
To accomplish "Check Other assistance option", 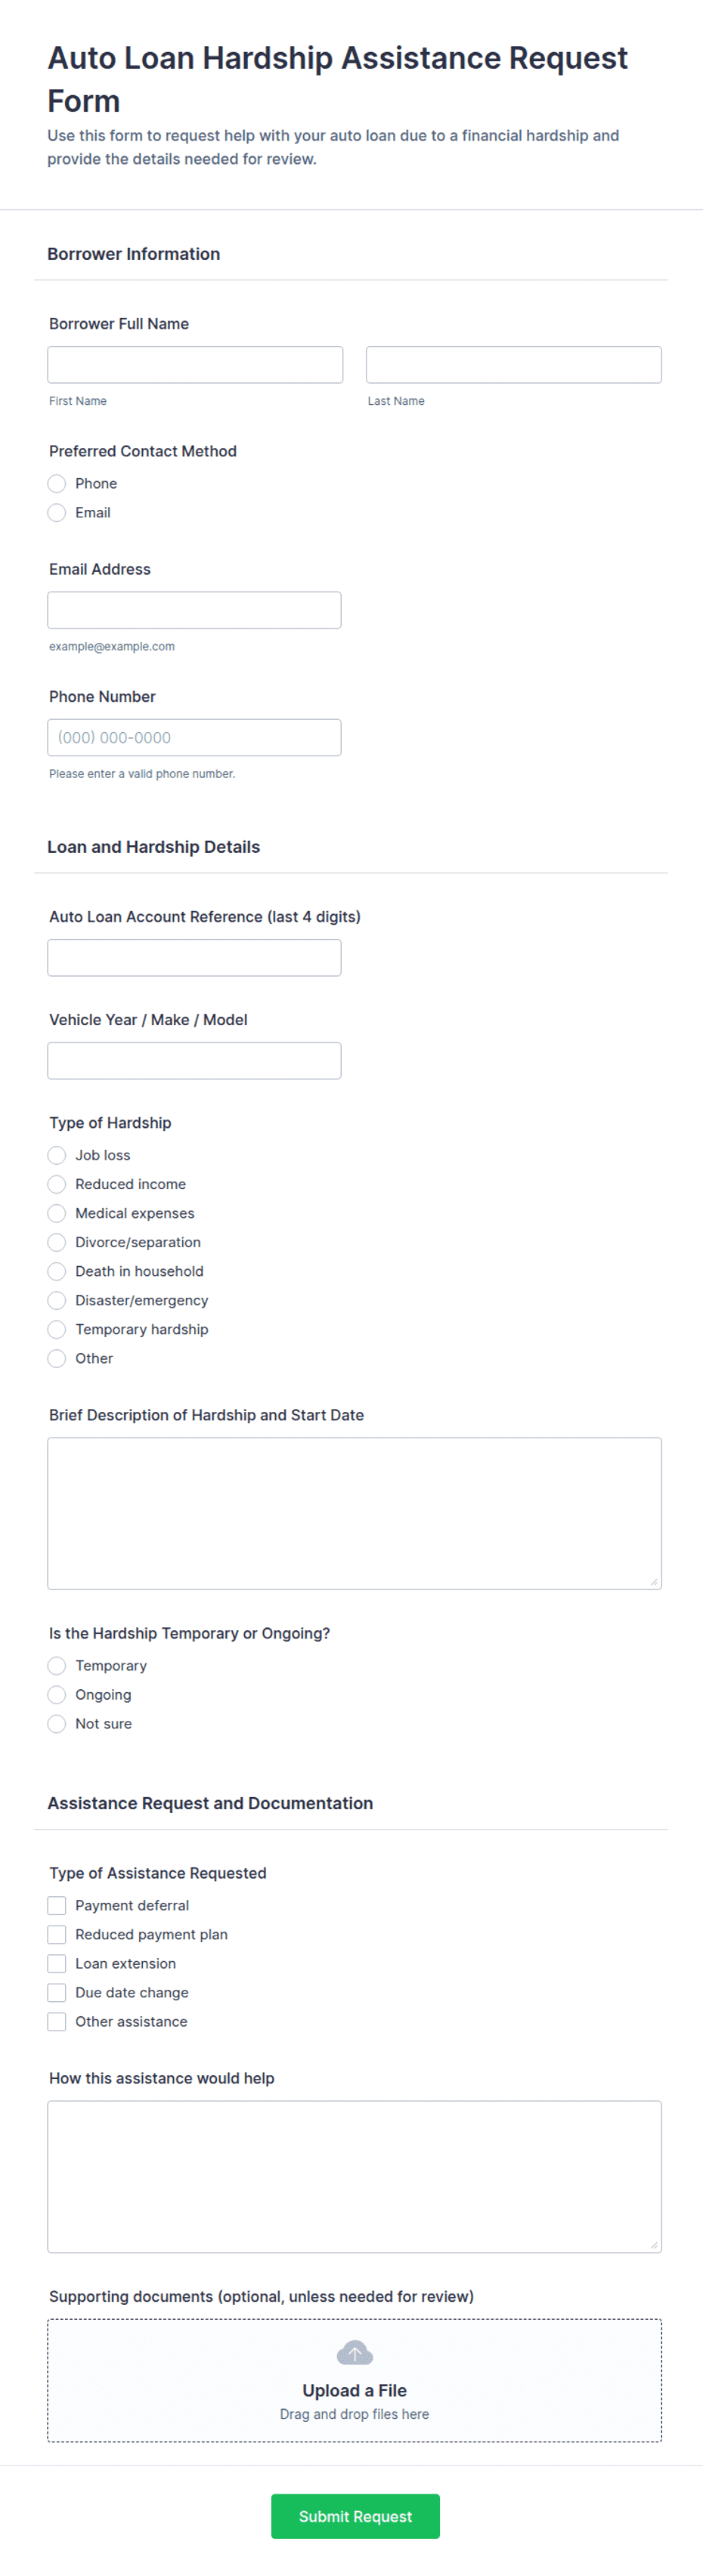I will tap(57, 2021).
